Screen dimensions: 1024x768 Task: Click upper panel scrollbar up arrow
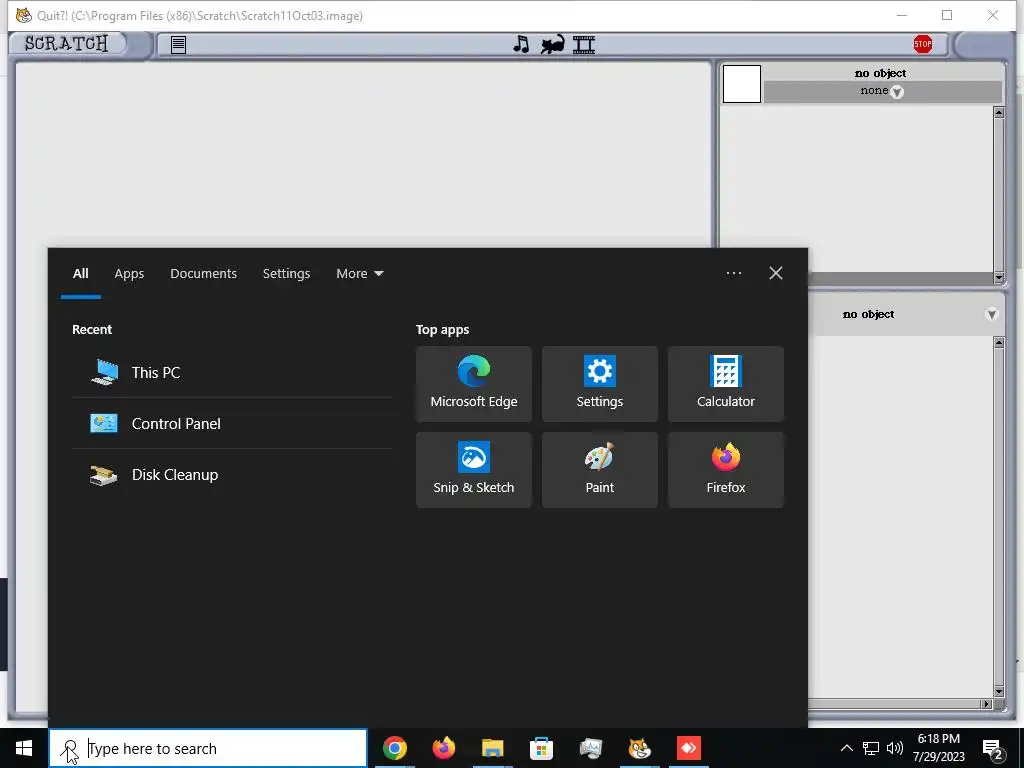[x=999, y=113]
